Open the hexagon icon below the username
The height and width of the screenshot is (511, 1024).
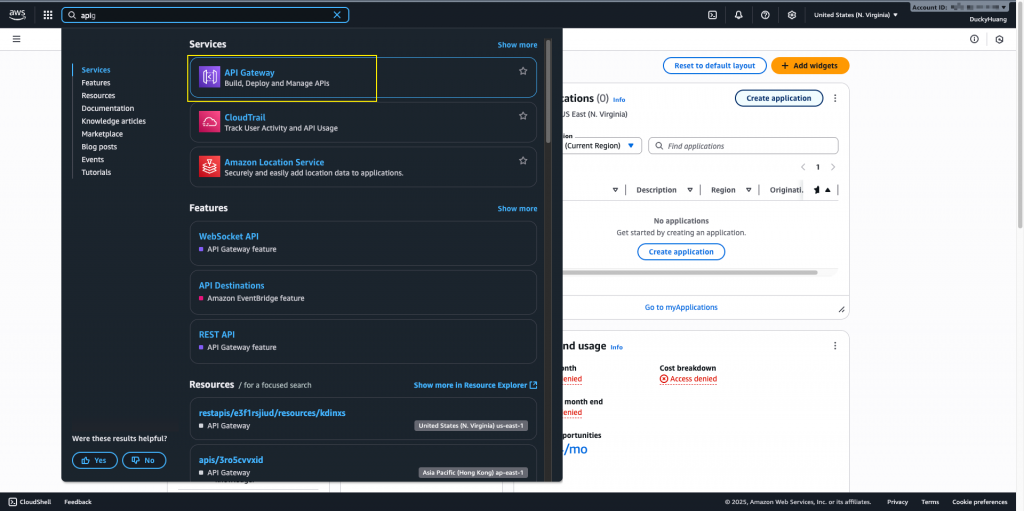coord(999,40)
